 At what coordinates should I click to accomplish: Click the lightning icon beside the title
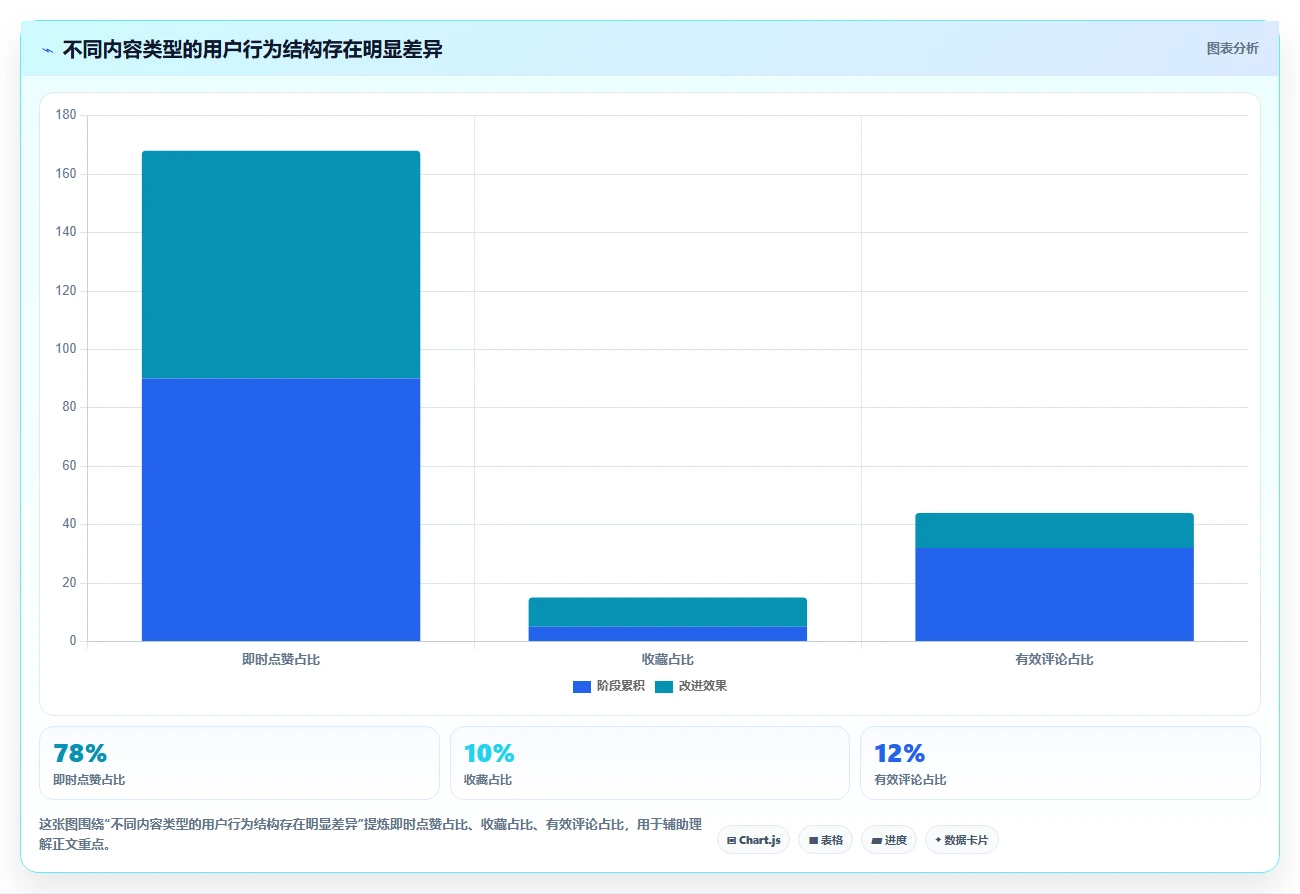coord(47,50)
